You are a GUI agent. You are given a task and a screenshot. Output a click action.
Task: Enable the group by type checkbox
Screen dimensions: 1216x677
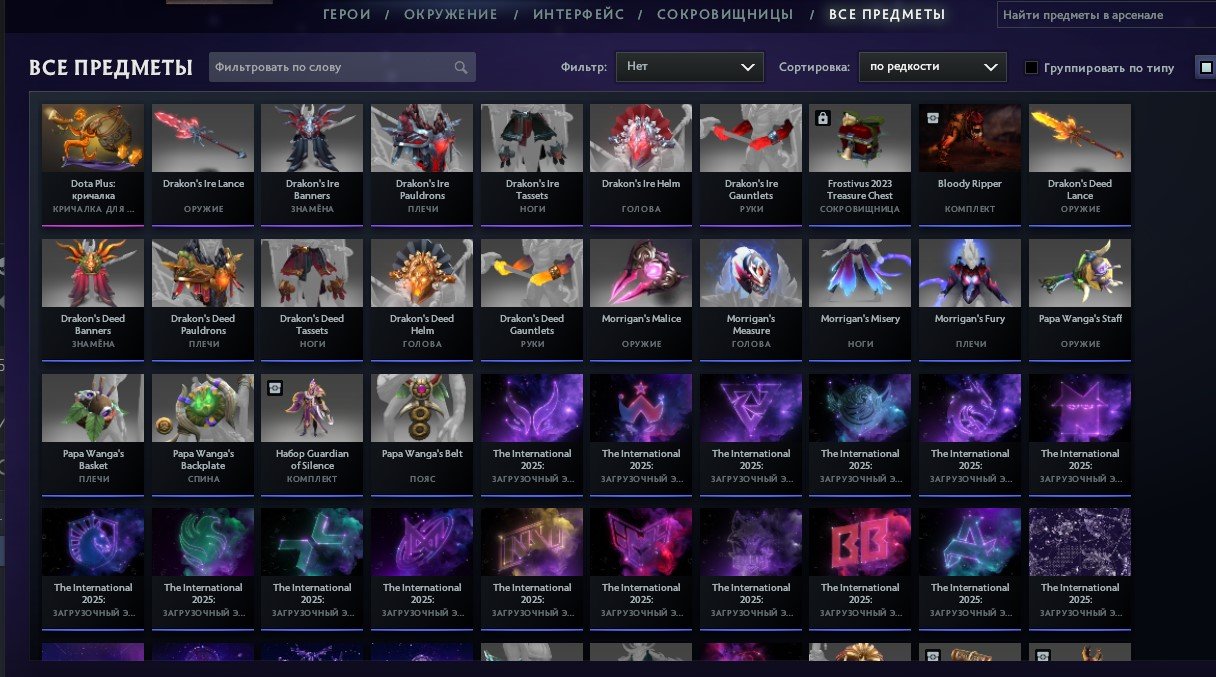coord(1032,68)
